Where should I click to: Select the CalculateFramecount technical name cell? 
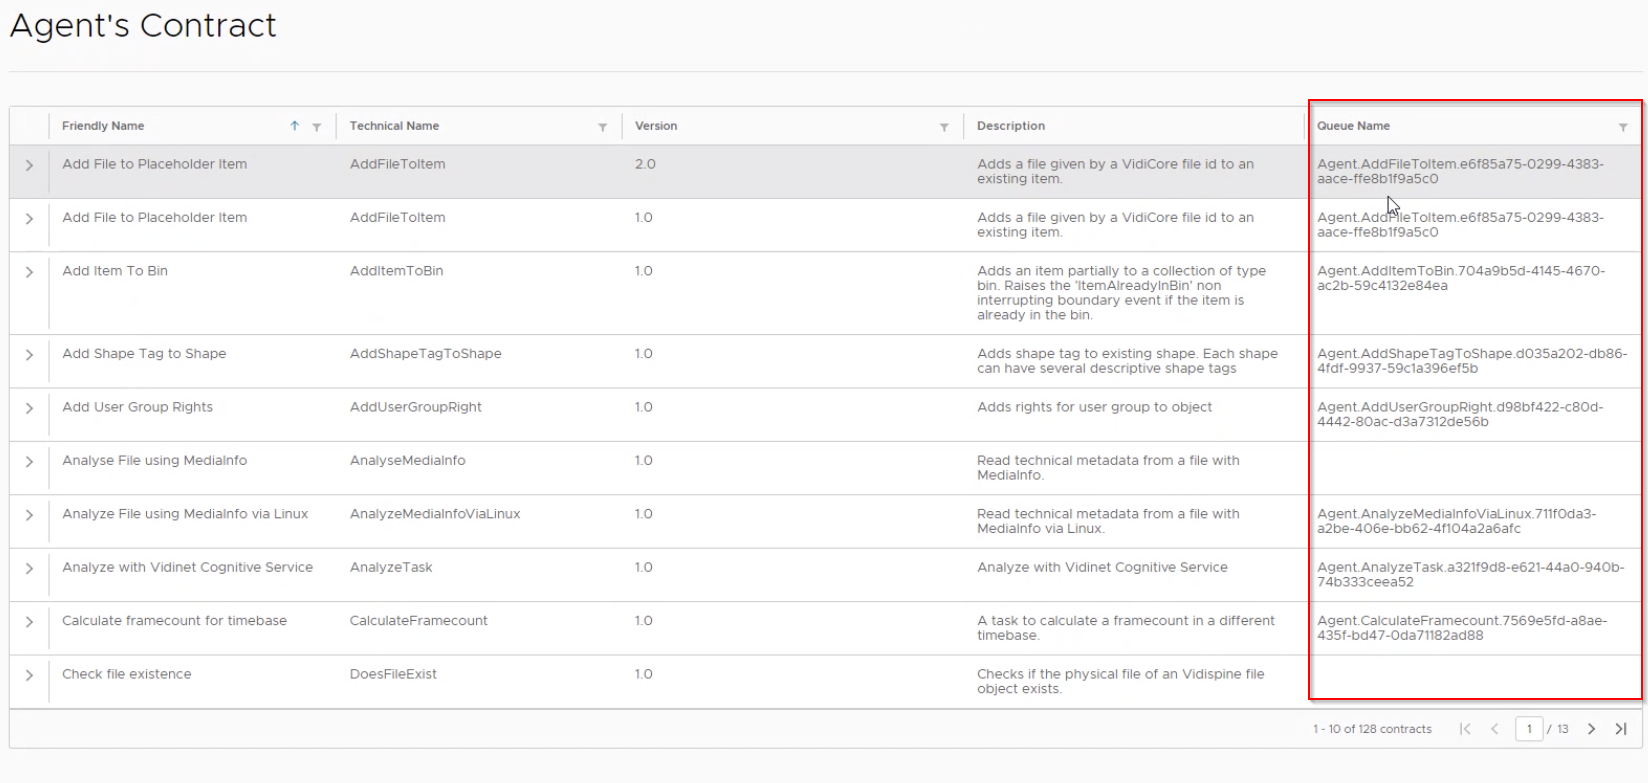pos(418,621)
